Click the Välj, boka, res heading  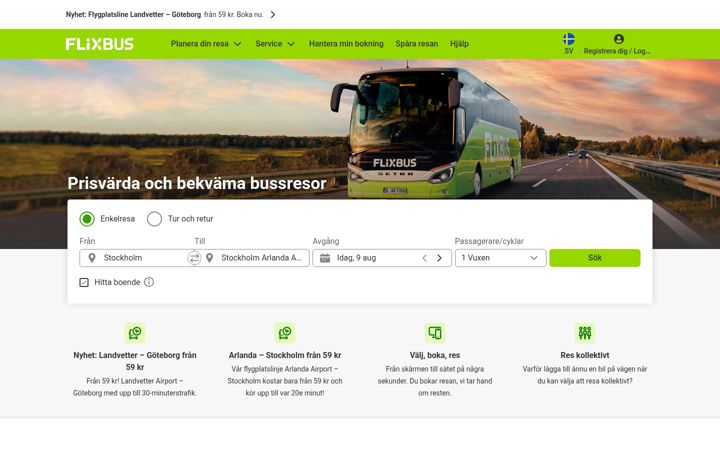point(435,355)
